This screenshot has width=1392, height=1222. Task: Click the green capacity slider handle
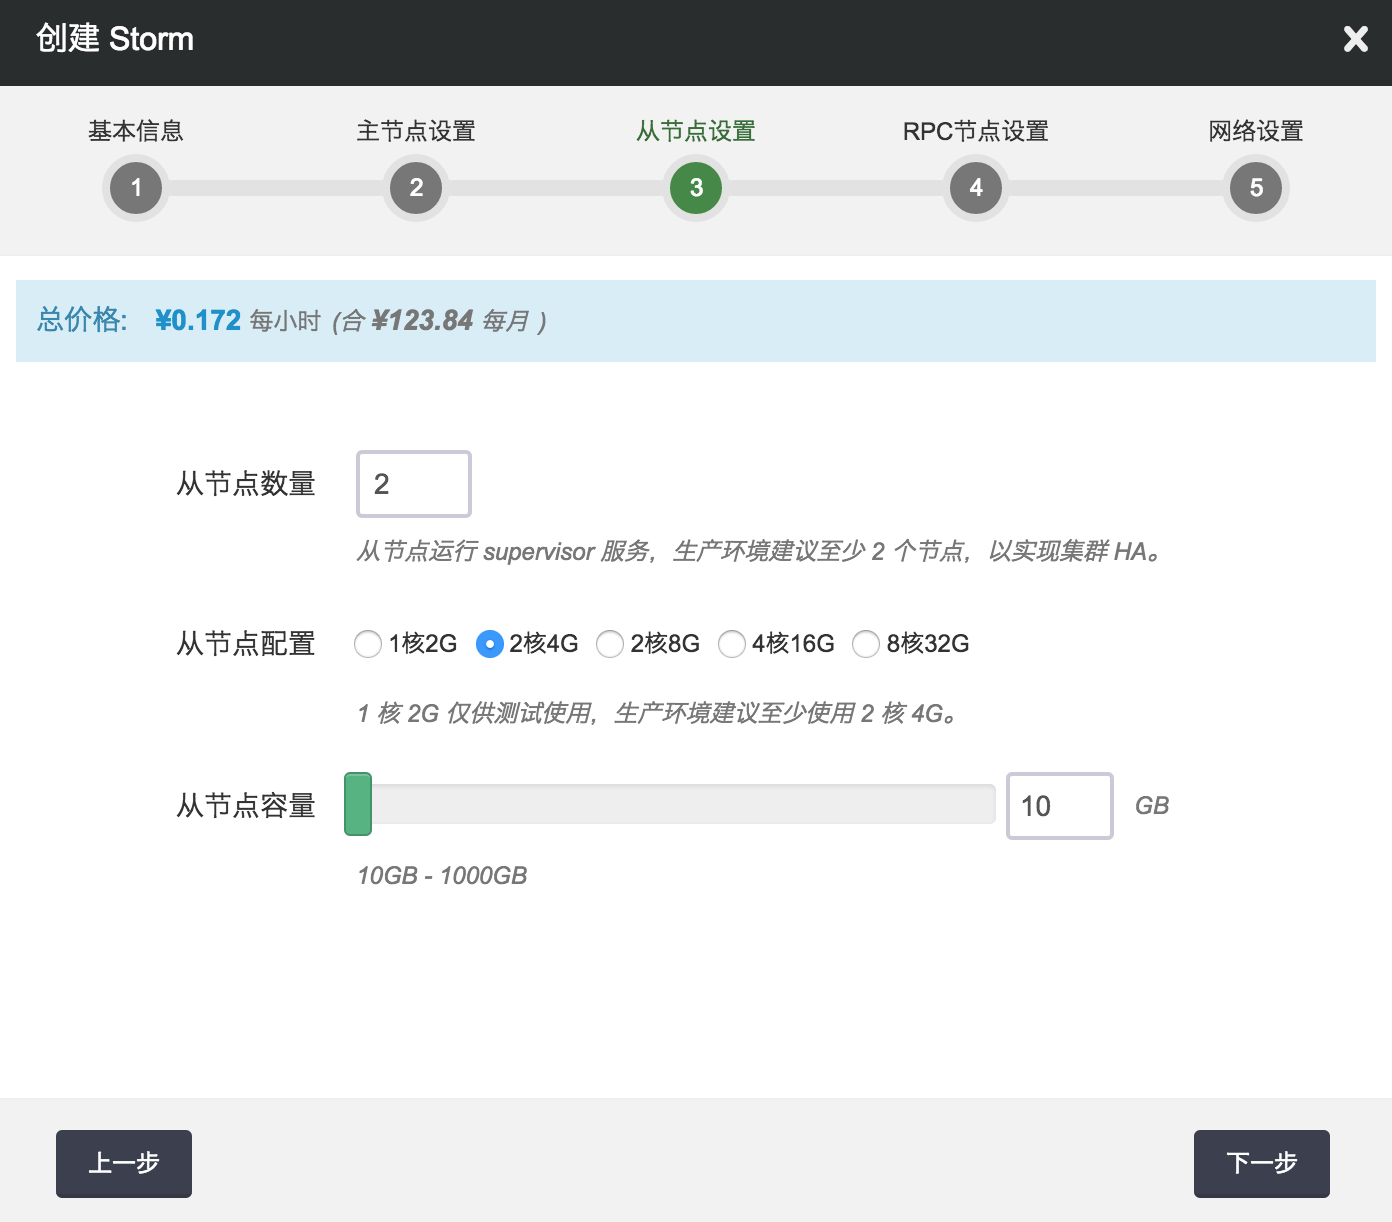358,804
